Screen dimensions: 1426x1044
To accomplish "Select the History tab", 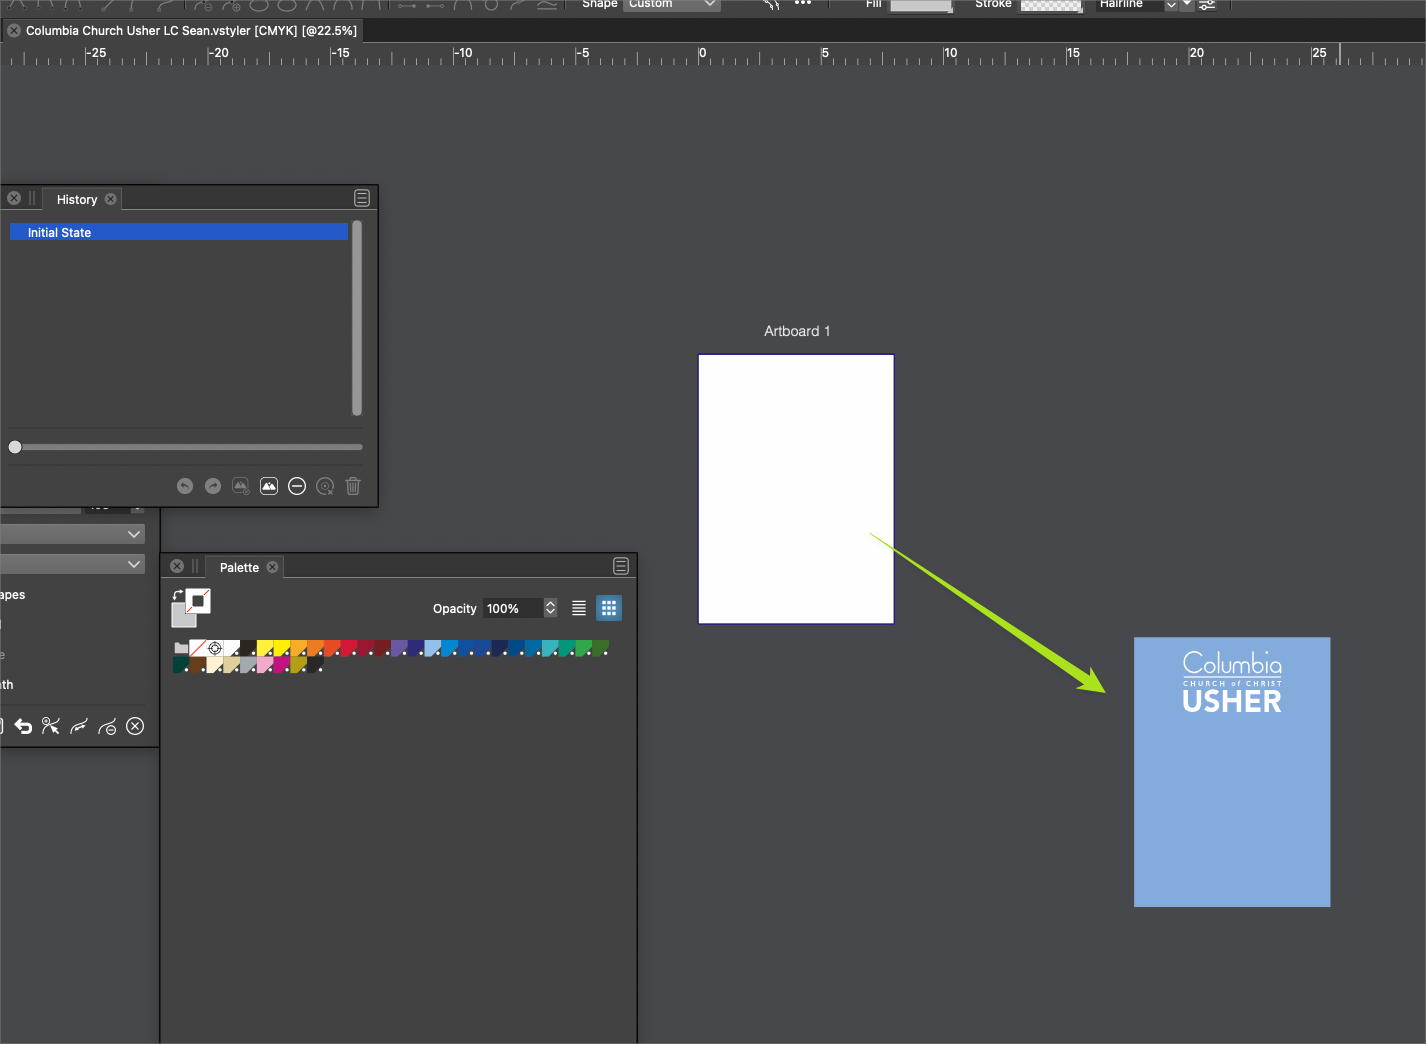I will tap(77, 200).
